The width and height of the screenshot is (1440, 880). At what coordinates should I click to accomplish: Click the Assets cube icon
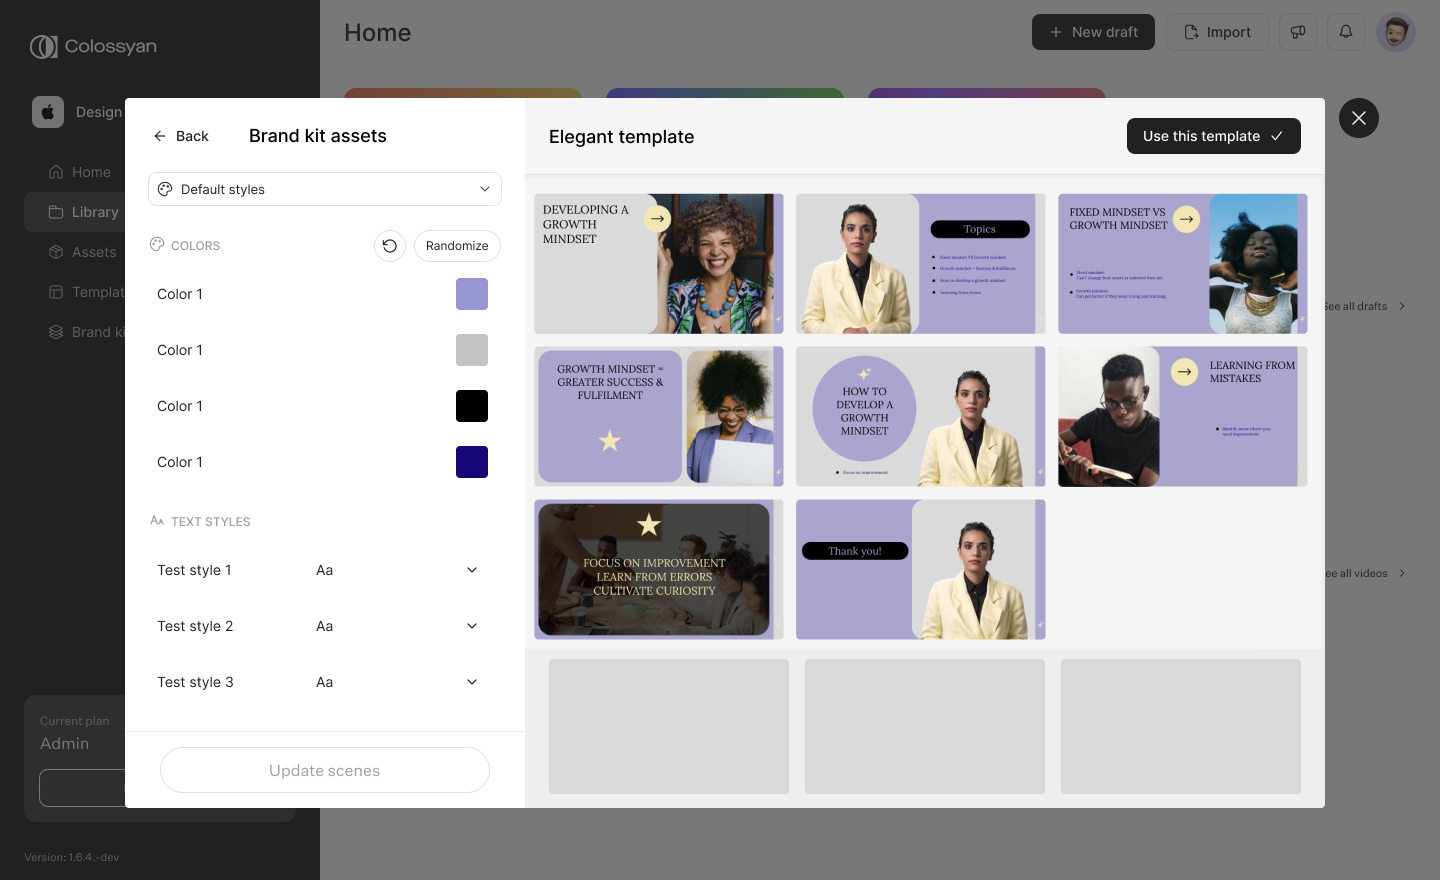point(56,252)
